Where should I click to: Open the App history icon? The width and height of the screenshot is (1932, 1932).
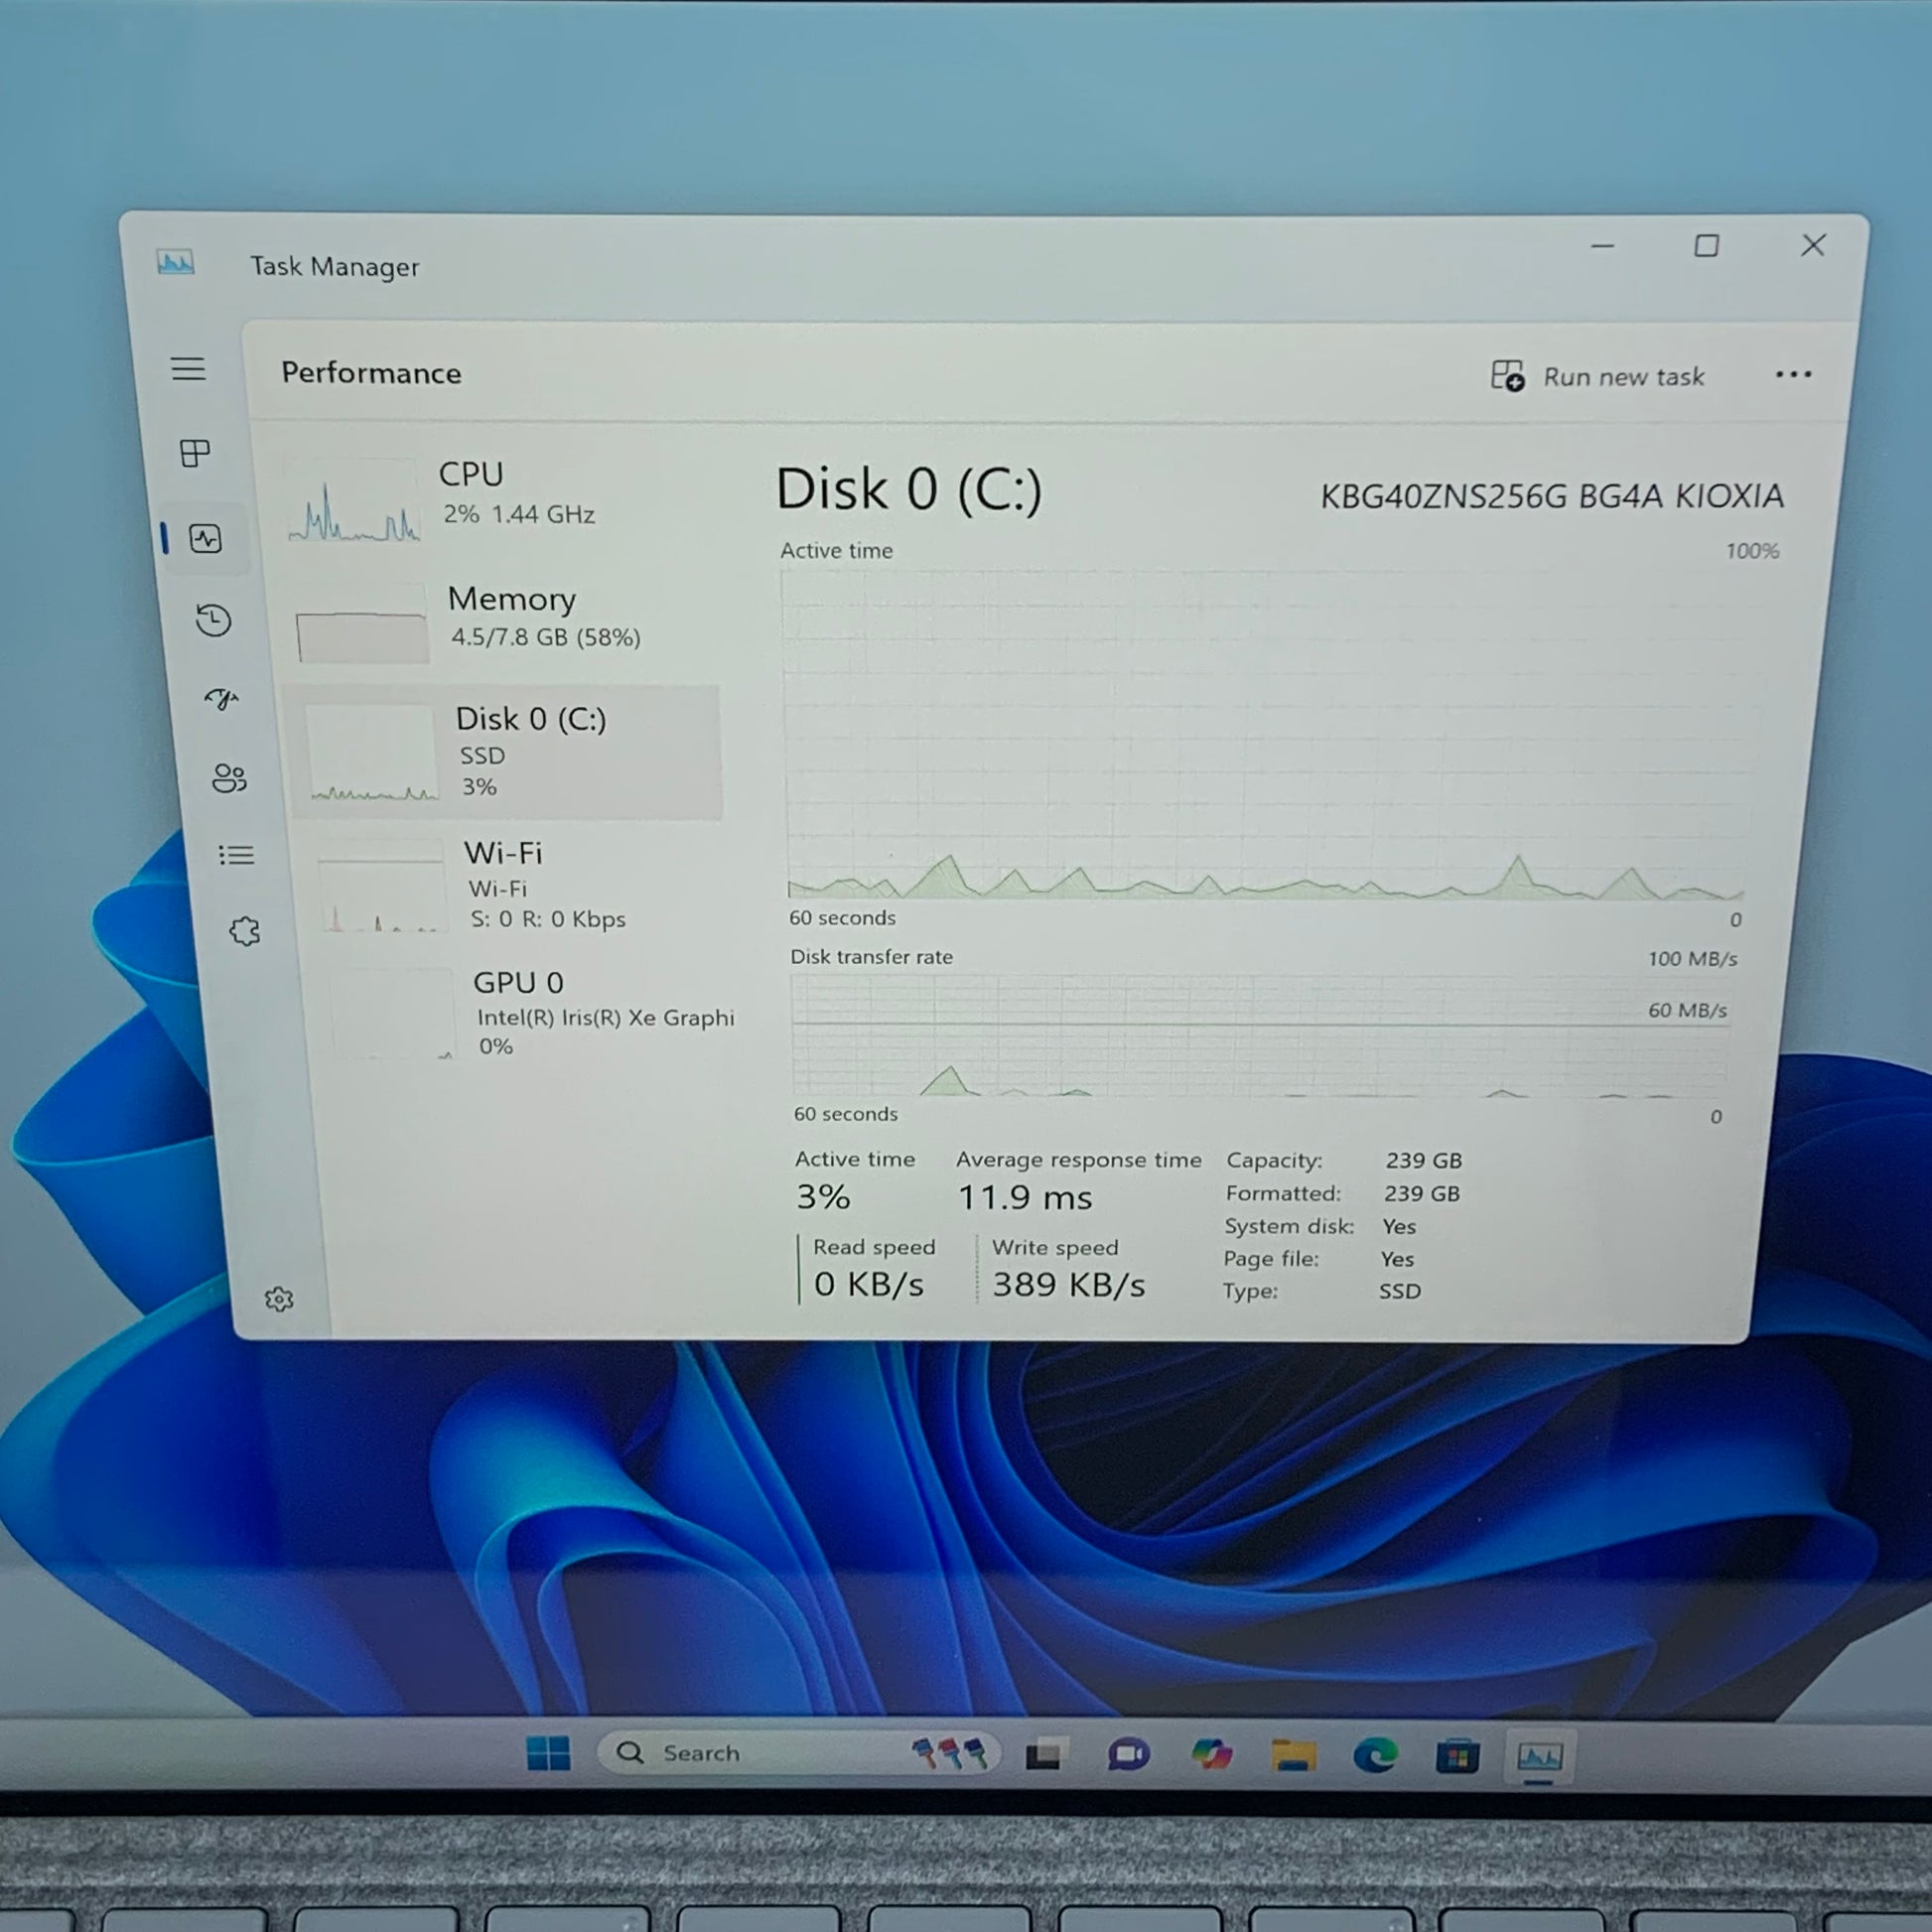[213, 620]
